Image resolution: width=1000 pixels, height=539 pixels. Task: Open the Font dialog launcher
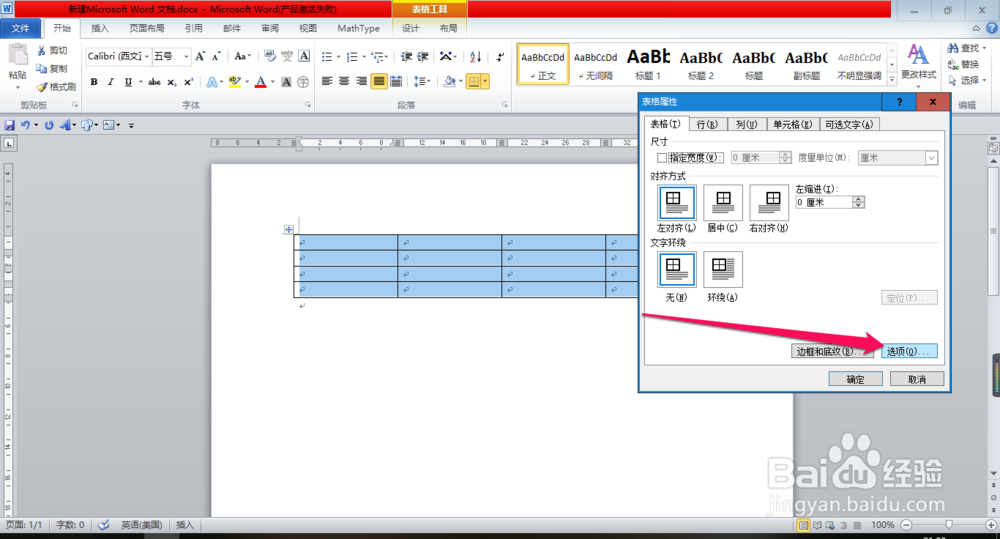pos(307,105)
